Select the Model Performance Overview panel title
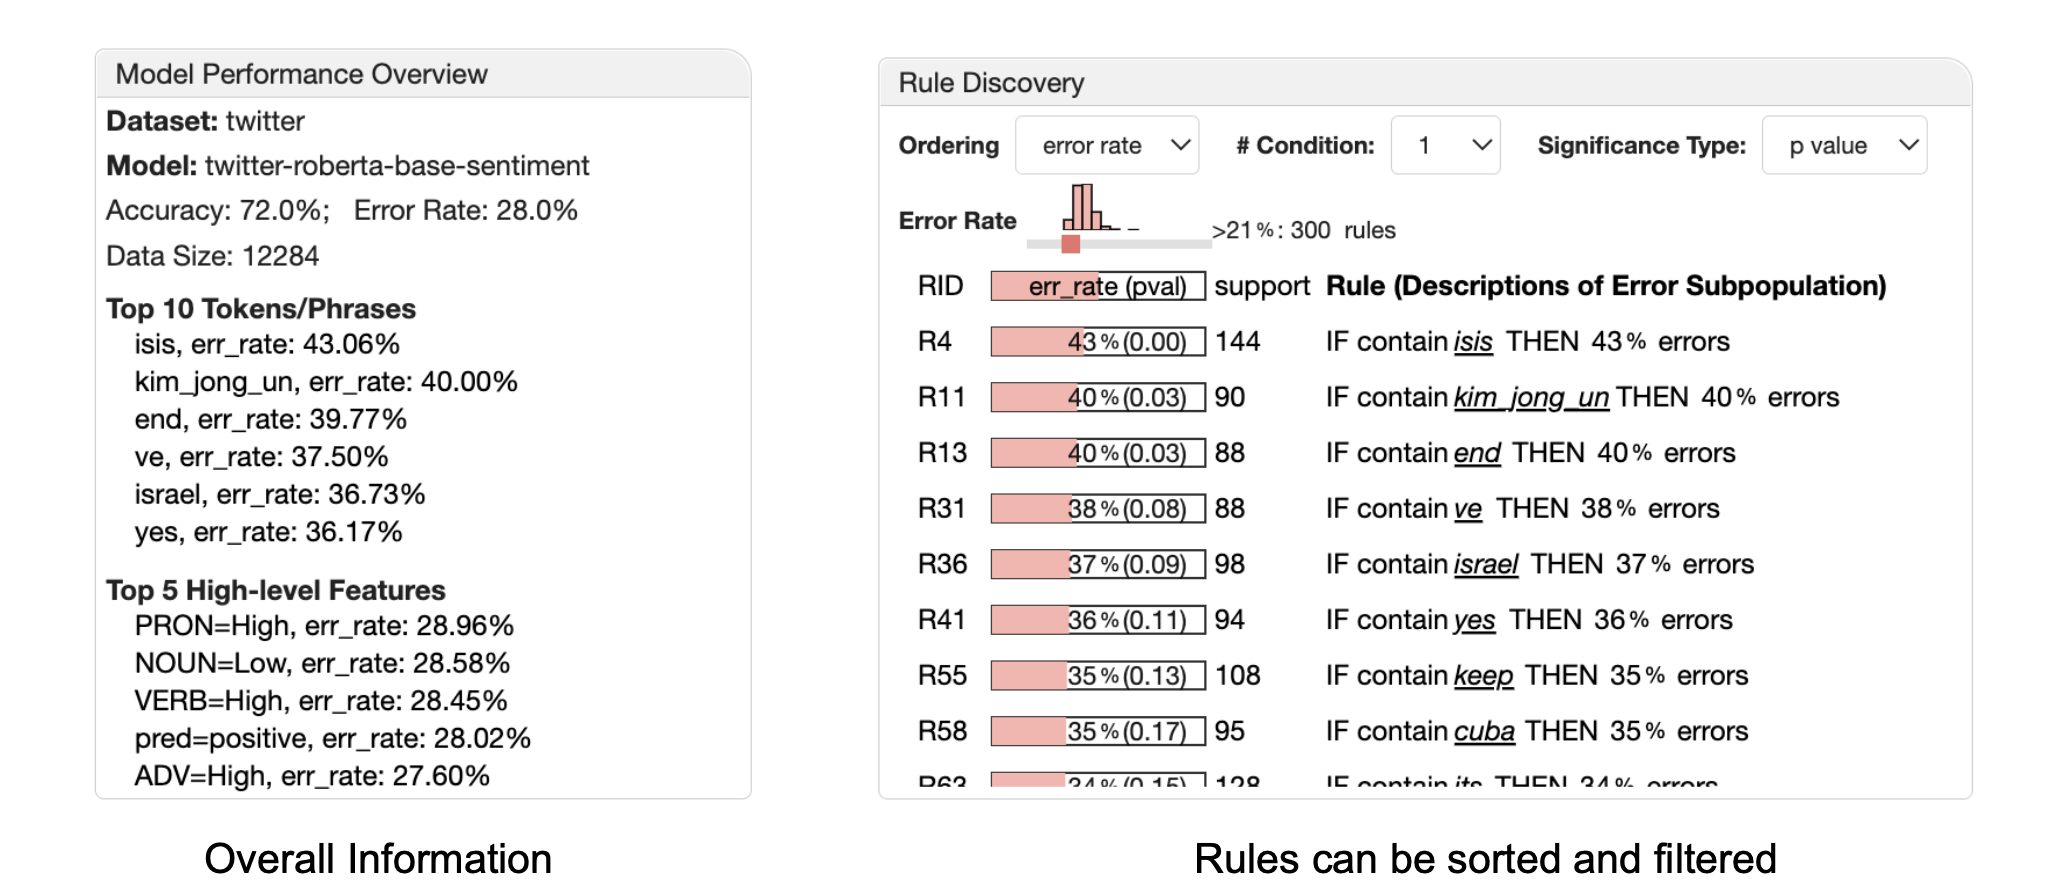The height and width of the screenshot is (896, 2054). click(x=301, y=74)
